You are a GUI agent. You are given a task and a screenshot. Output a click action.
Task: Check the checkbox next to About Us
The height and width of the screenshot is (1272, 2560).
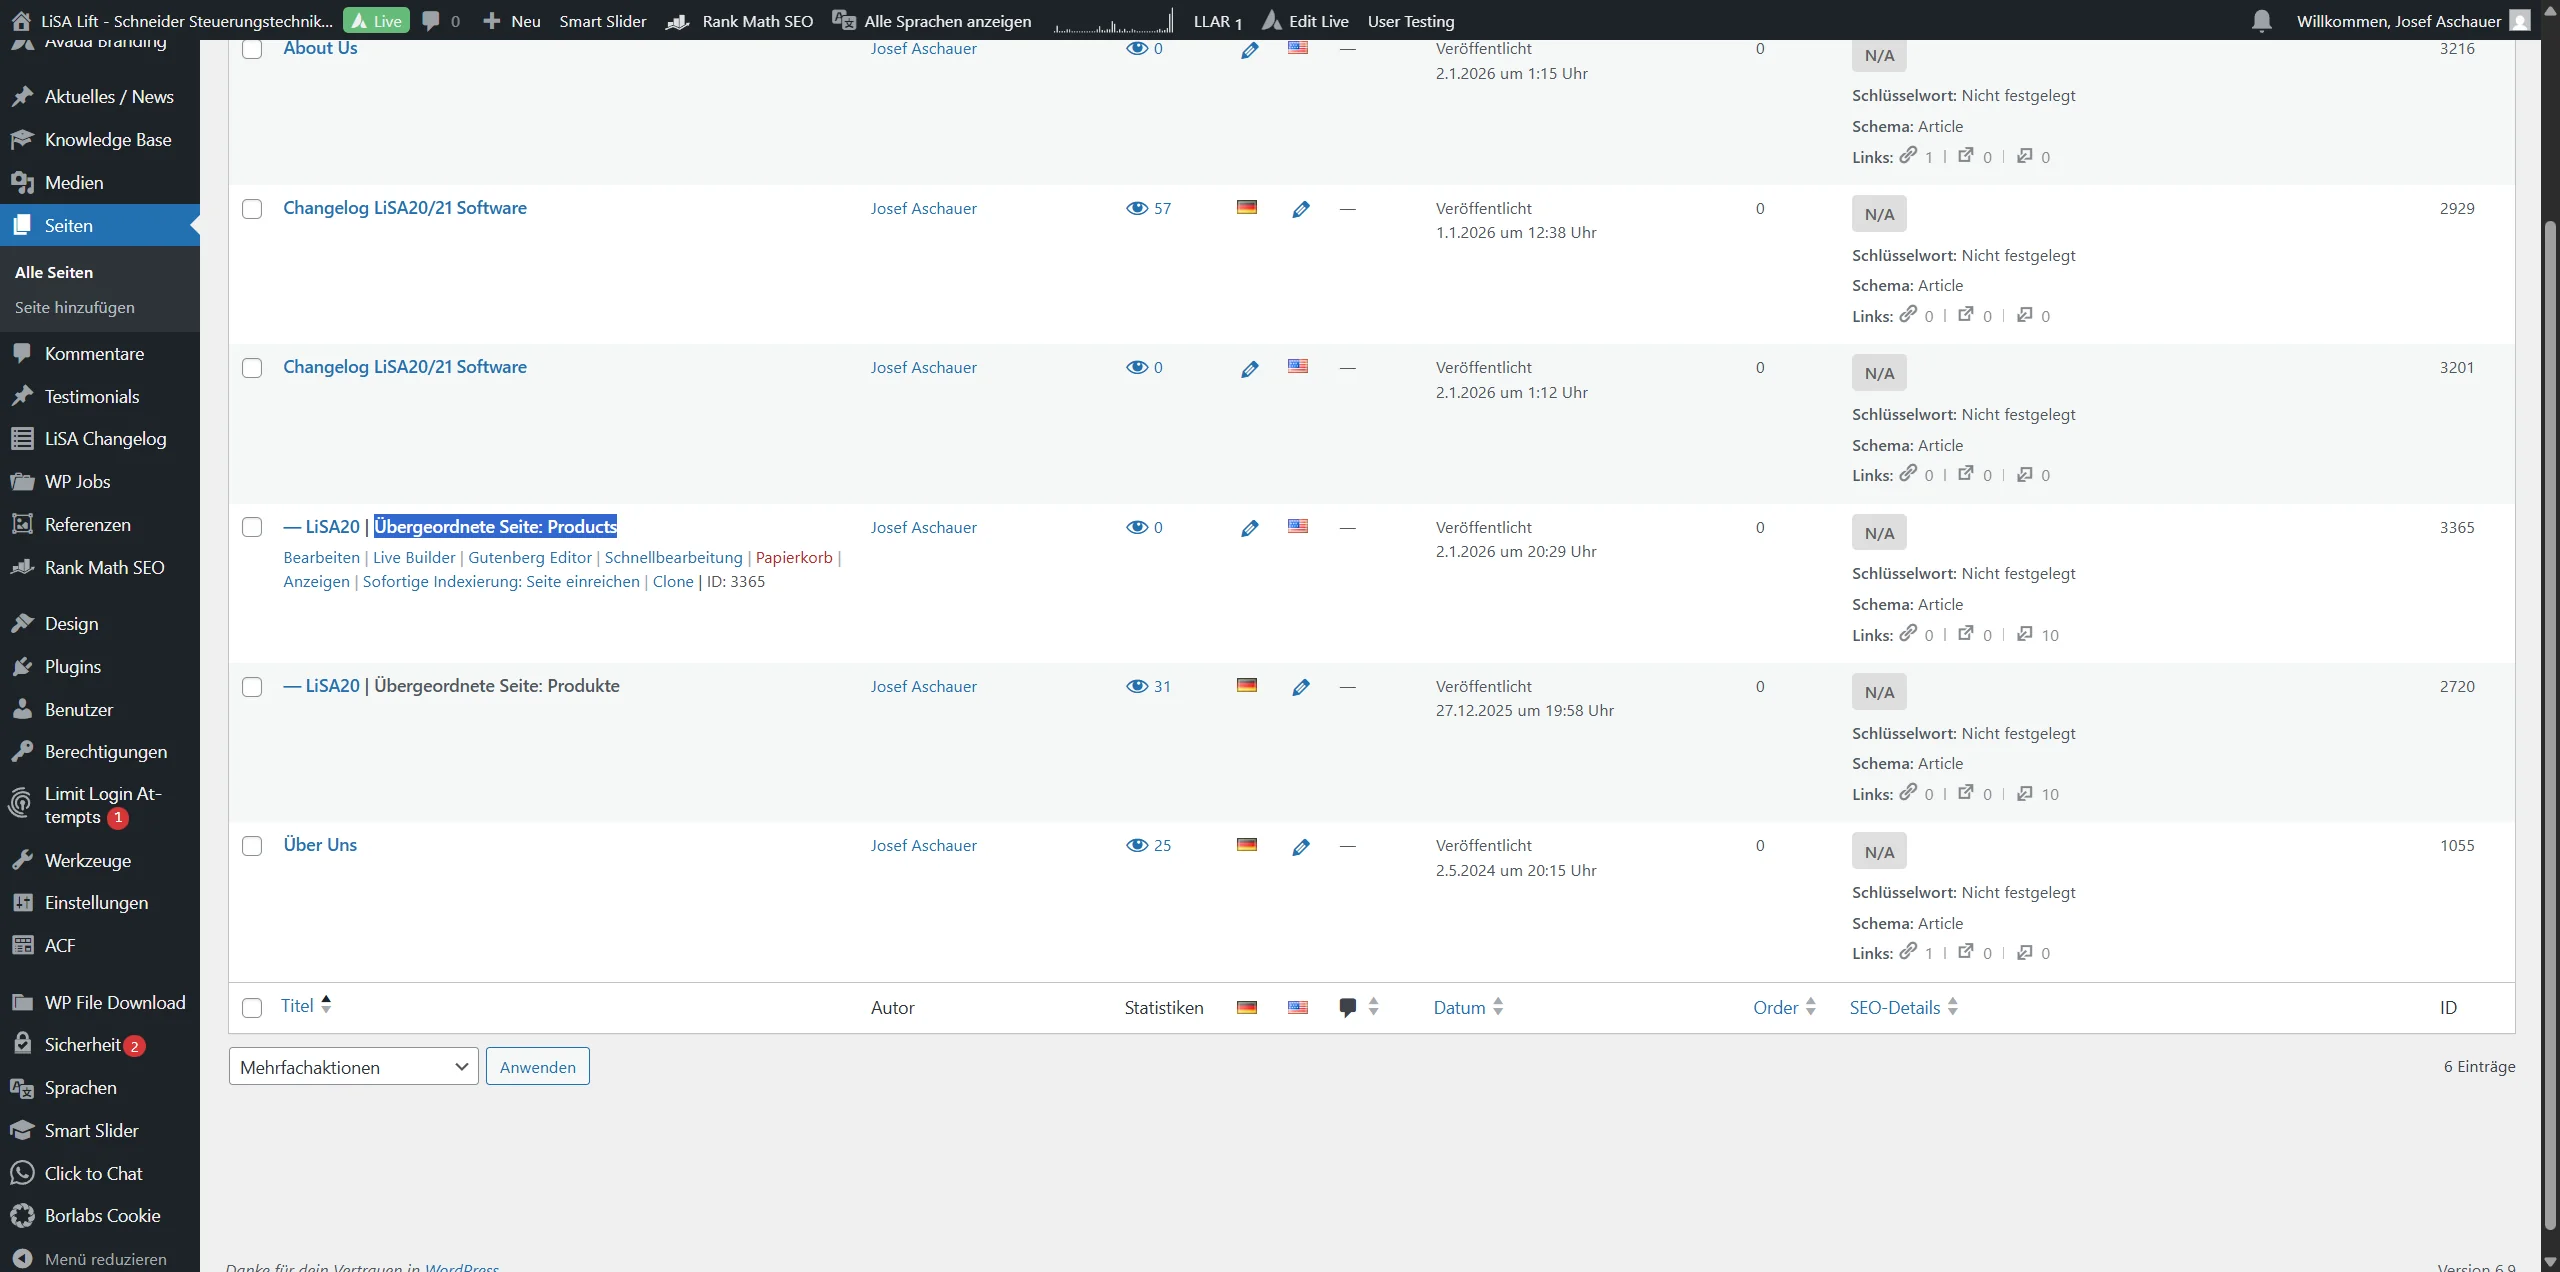tap(252, 49)
